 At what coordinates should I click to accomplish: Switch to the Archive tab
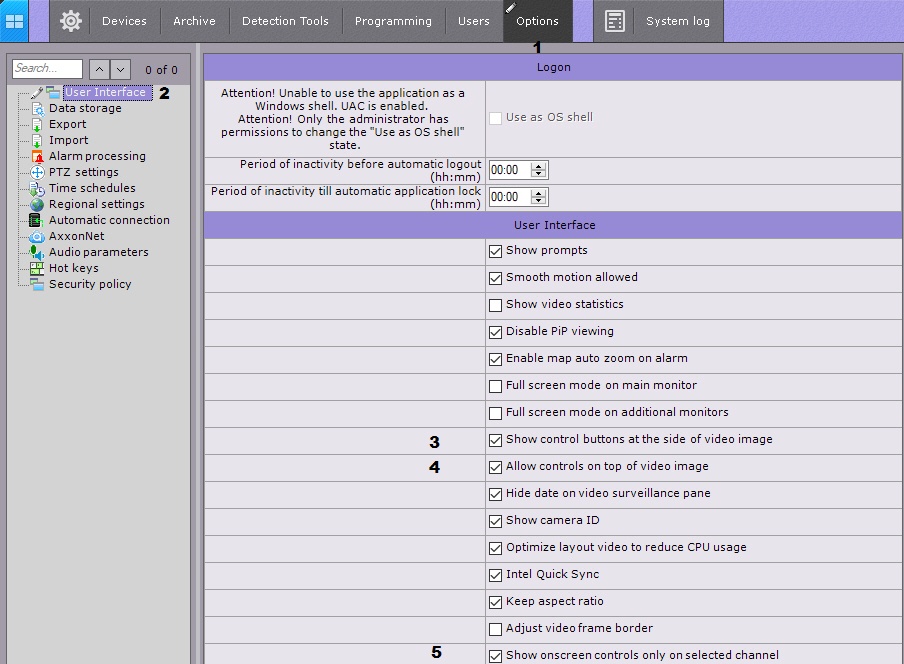coord(194,21)
